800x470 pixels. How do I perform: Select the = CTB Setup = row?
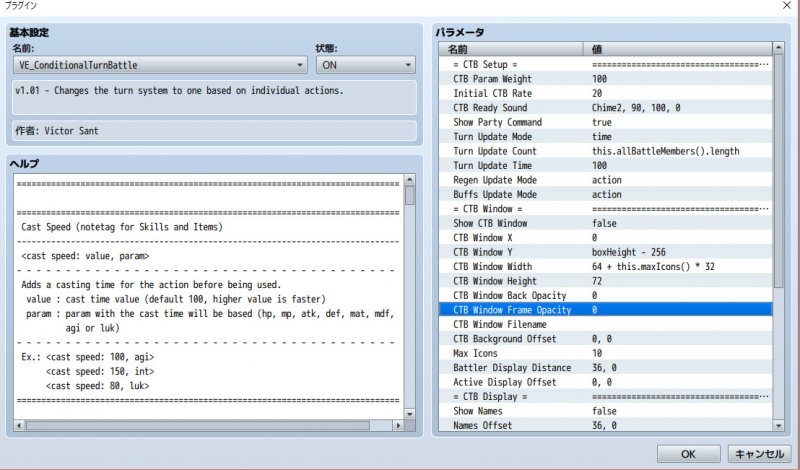pyautogui.click(x=606, y=64)
